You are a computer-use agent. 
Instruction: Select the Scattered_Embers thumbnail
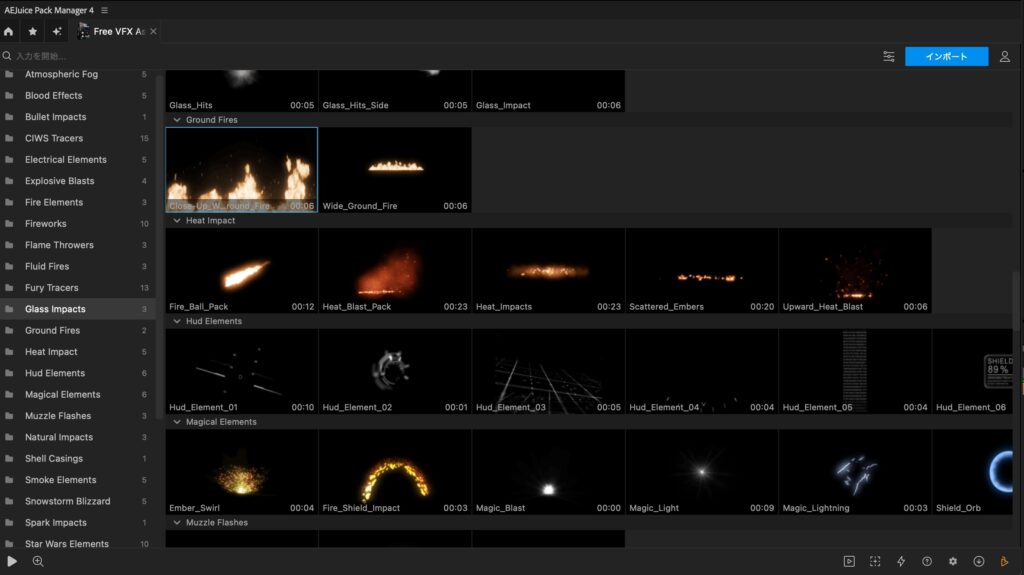[701, 271]
